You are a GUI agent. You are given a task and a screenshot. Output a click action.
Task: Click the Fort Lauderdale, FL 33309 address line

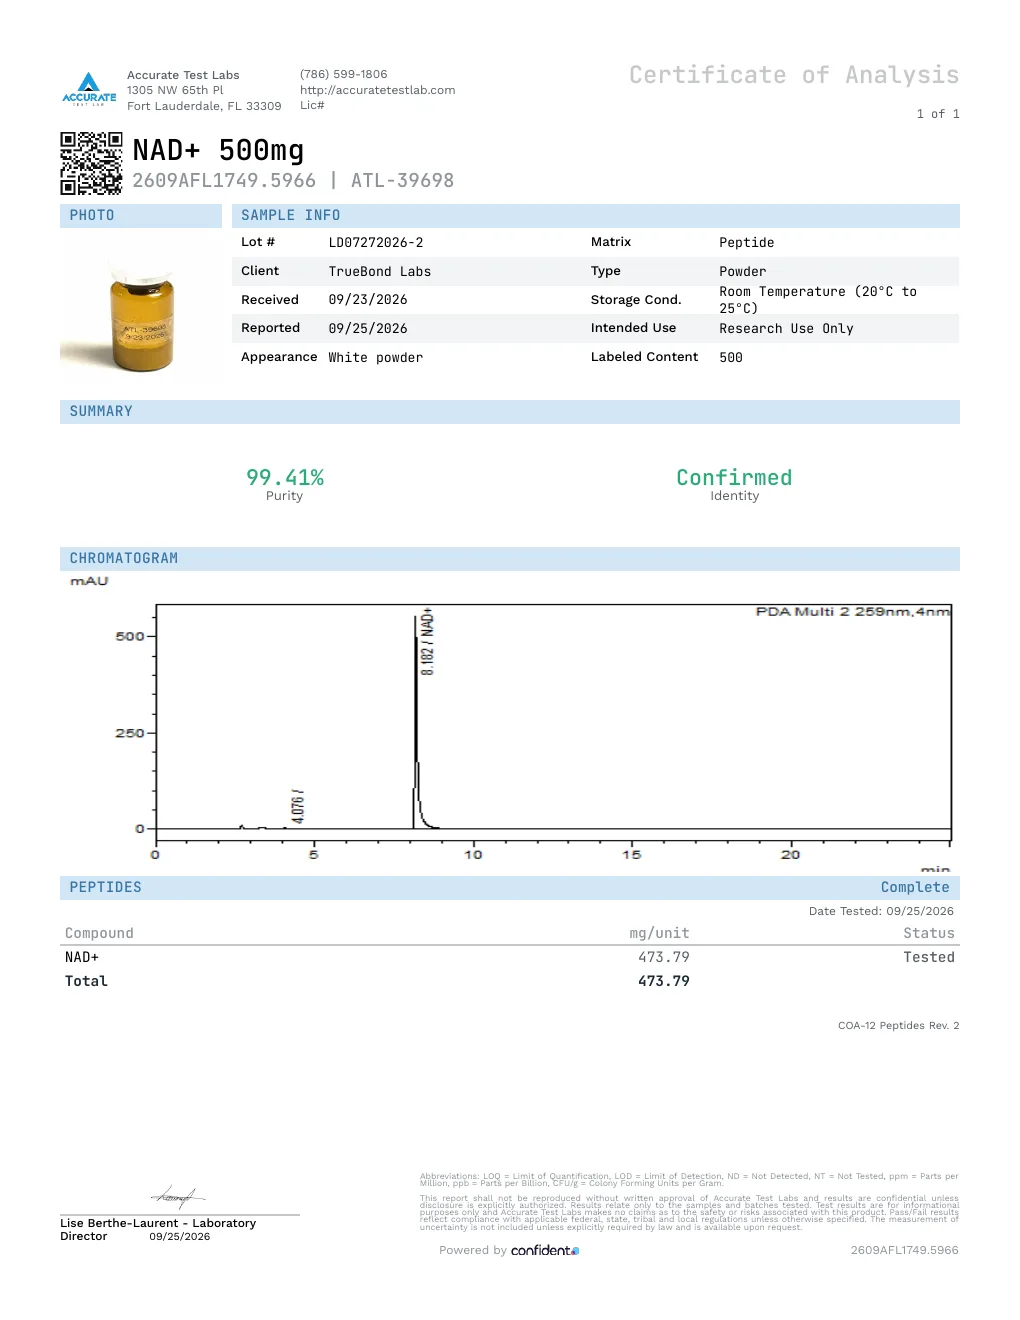pos(204,106)
